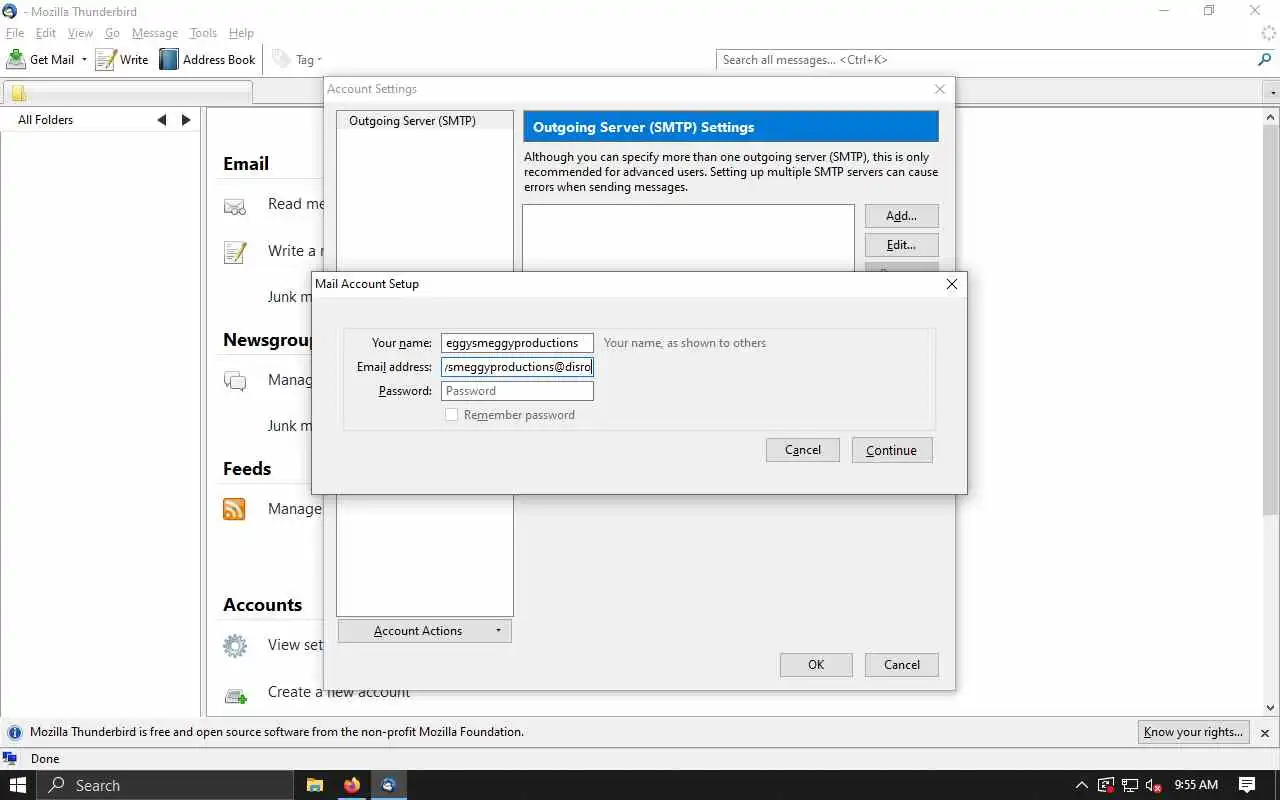Open File Explorer from taskbar

pos(315,785)
